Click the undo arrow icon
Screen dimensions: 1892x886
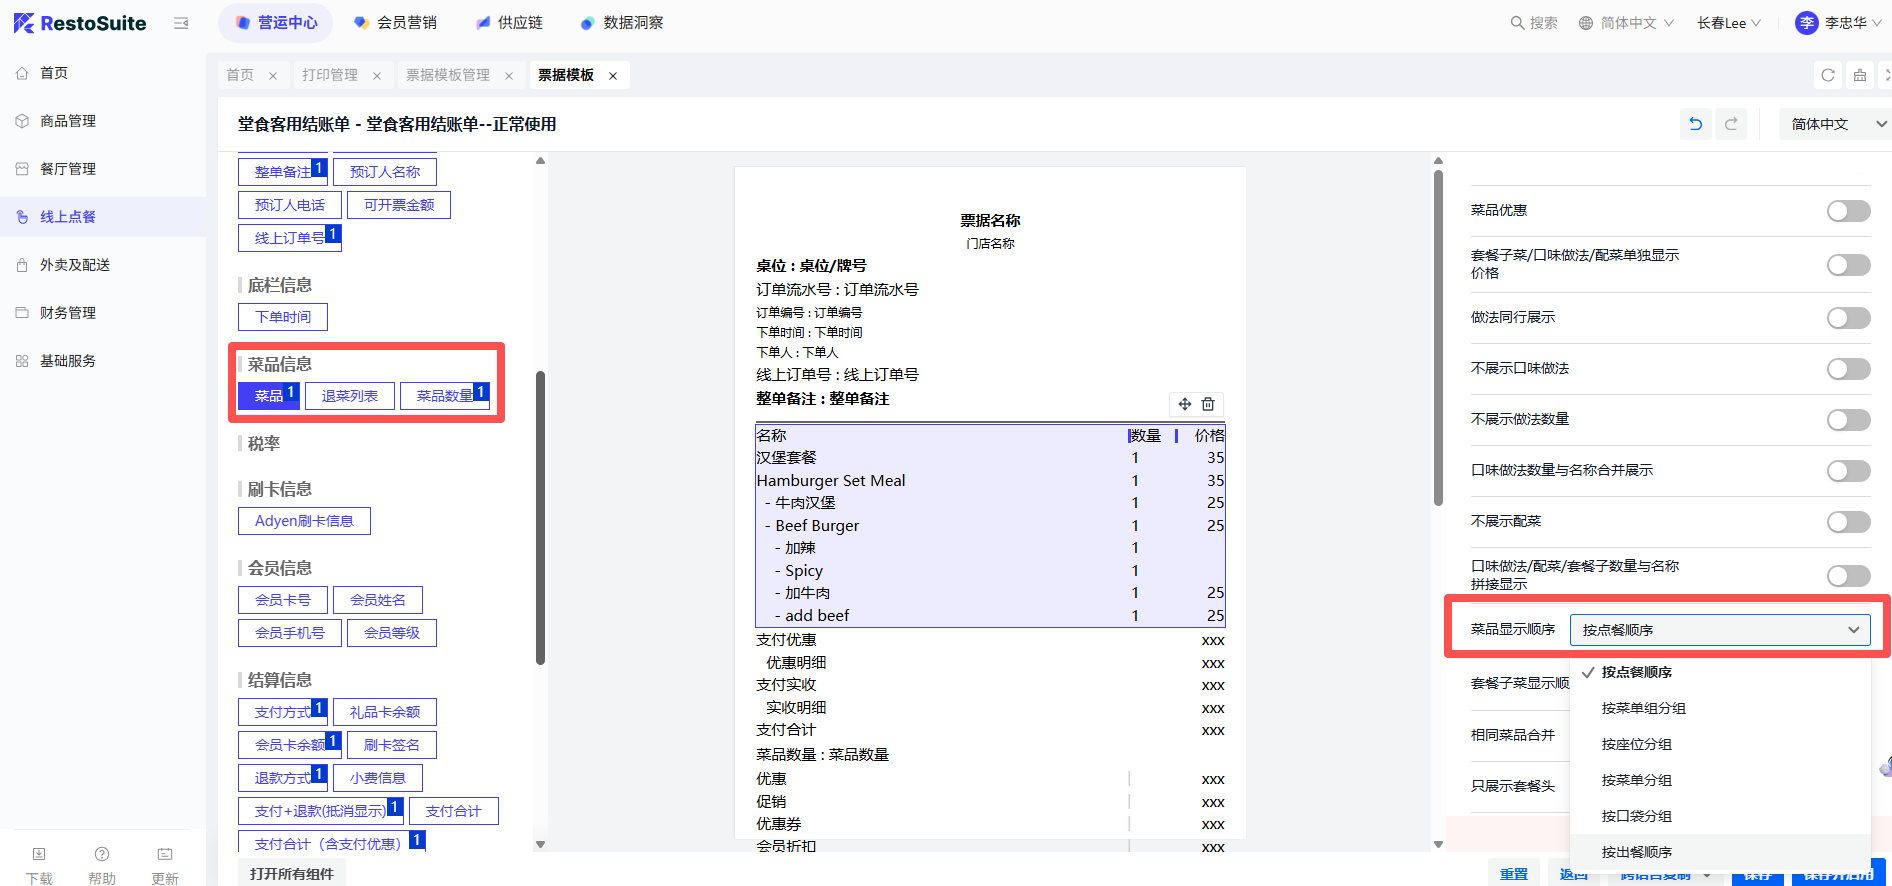coord(1695,124)
